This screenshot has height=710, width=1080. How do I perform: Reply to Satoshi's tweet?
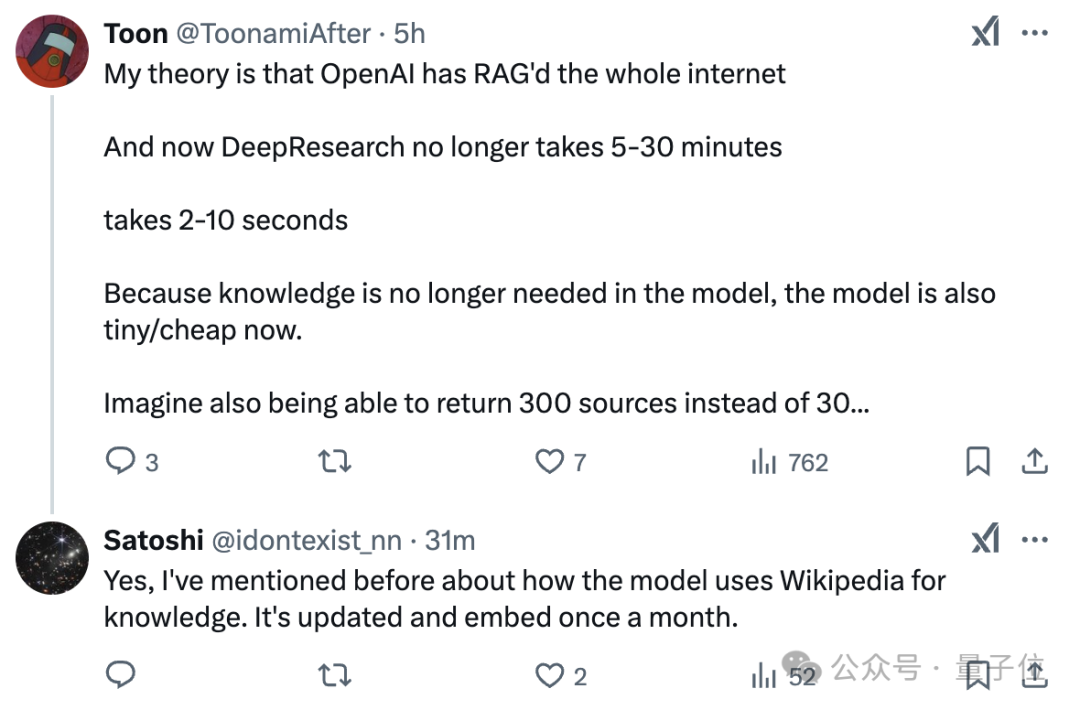121,676
